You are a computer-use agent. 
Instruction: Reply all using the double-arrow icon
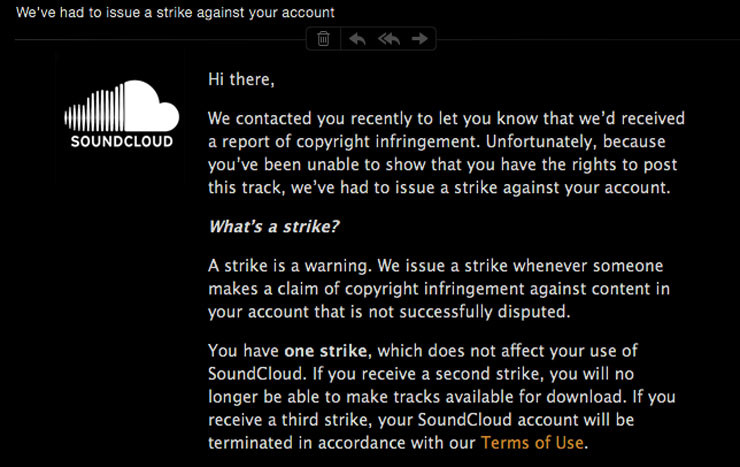click(389, 39)
